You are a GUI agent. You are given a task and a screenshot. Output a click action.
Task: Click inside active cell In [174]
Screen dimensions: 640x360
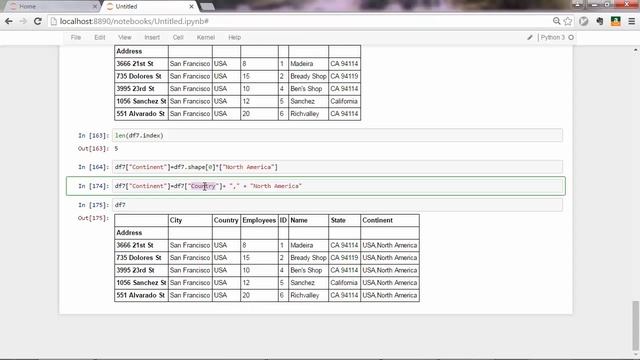tap(337, 186)
